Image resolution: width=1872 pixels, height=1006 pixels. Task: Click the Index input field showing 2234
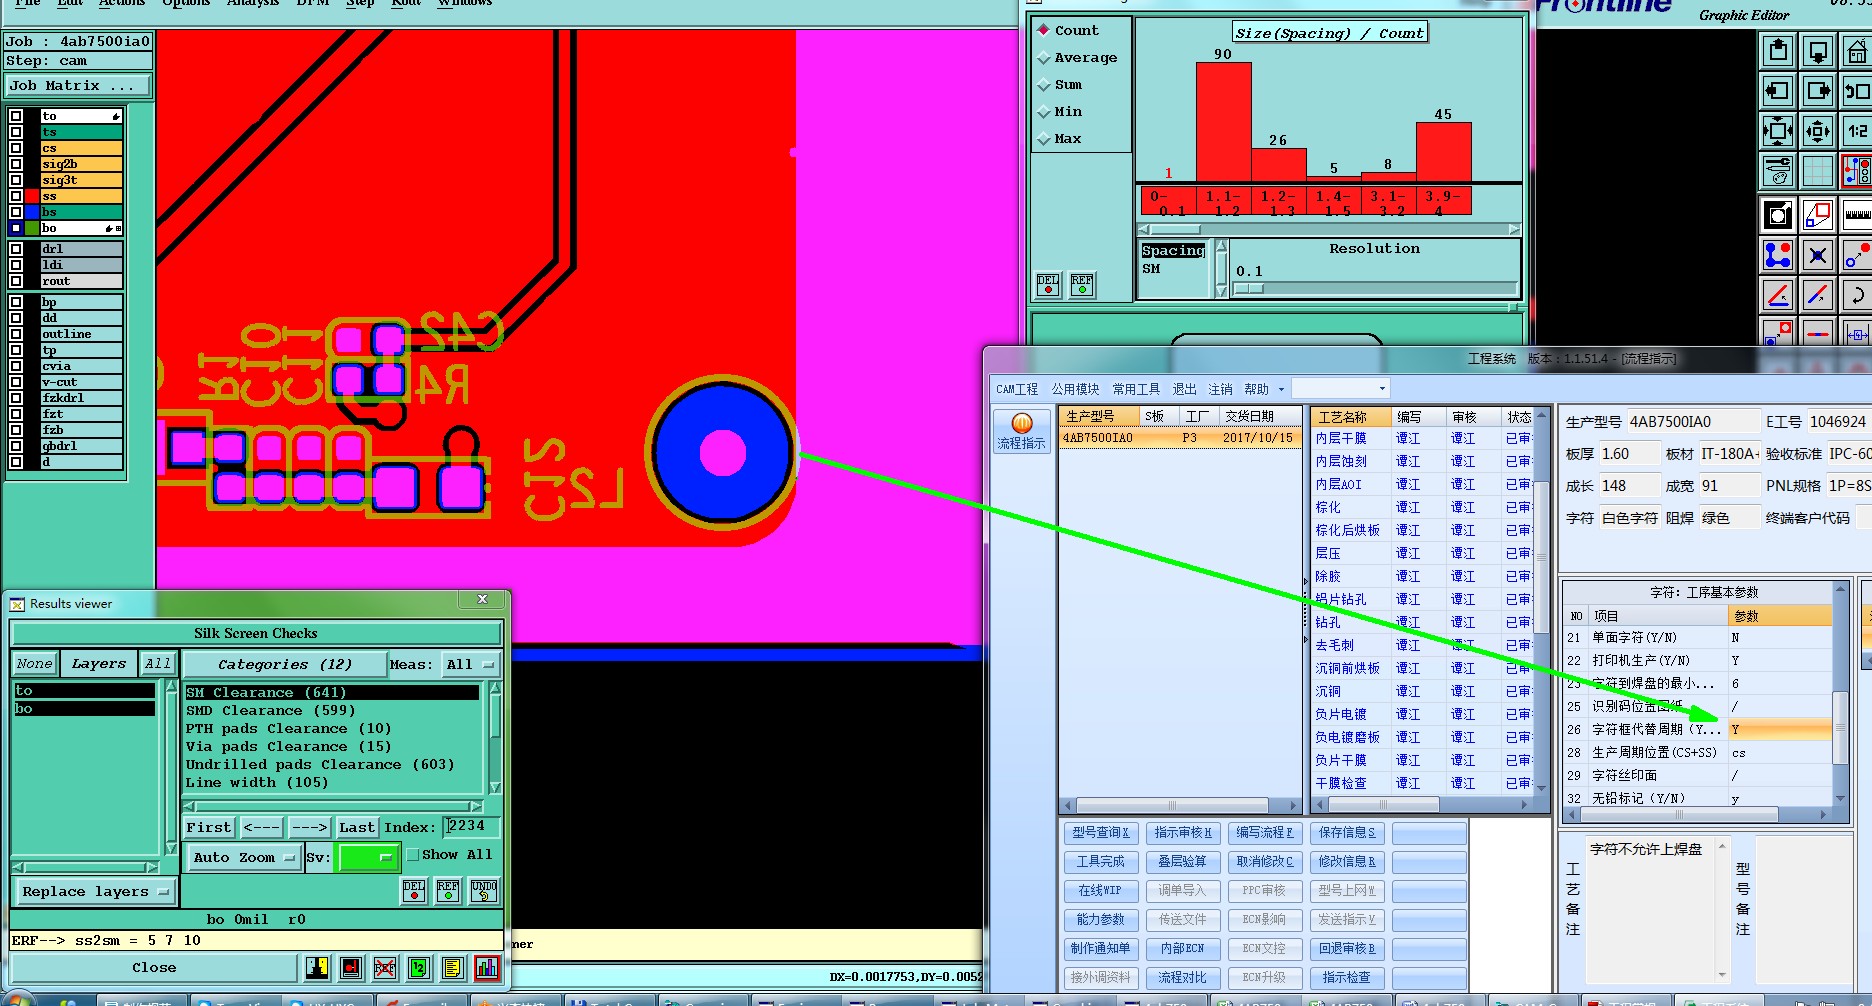[472, 827]
